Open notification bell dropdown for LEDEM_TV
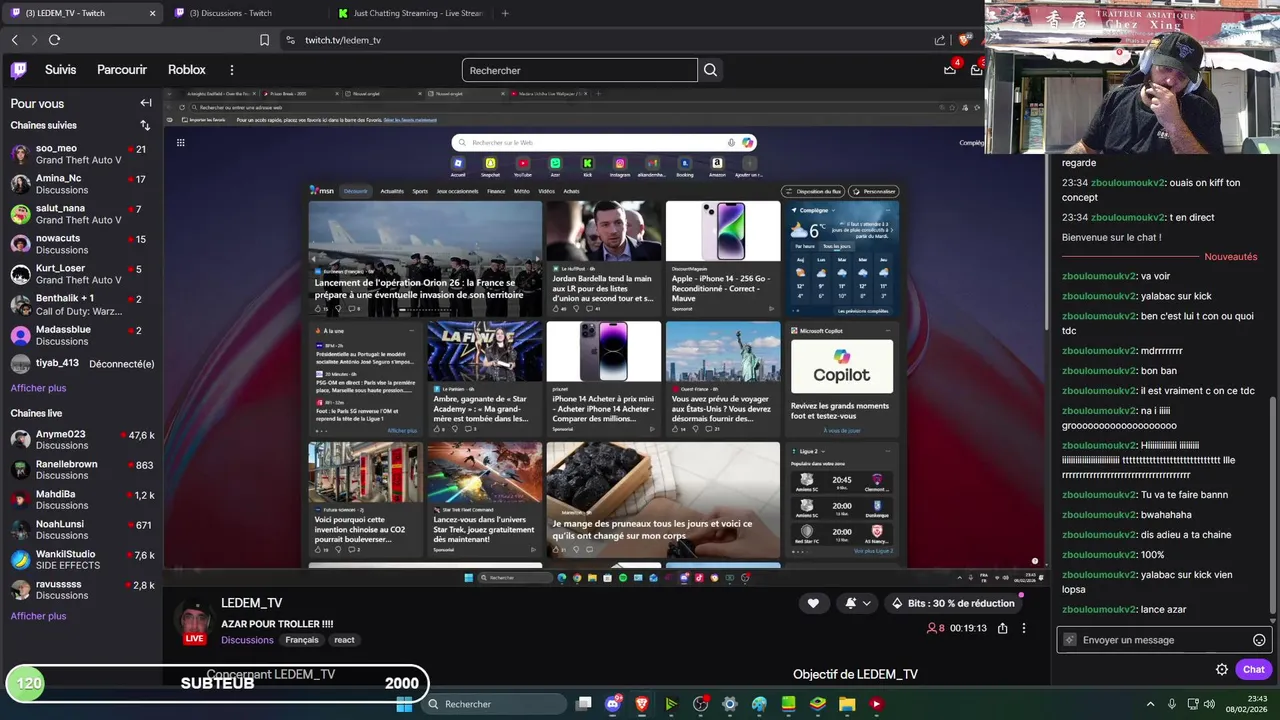 click(857, 603)
